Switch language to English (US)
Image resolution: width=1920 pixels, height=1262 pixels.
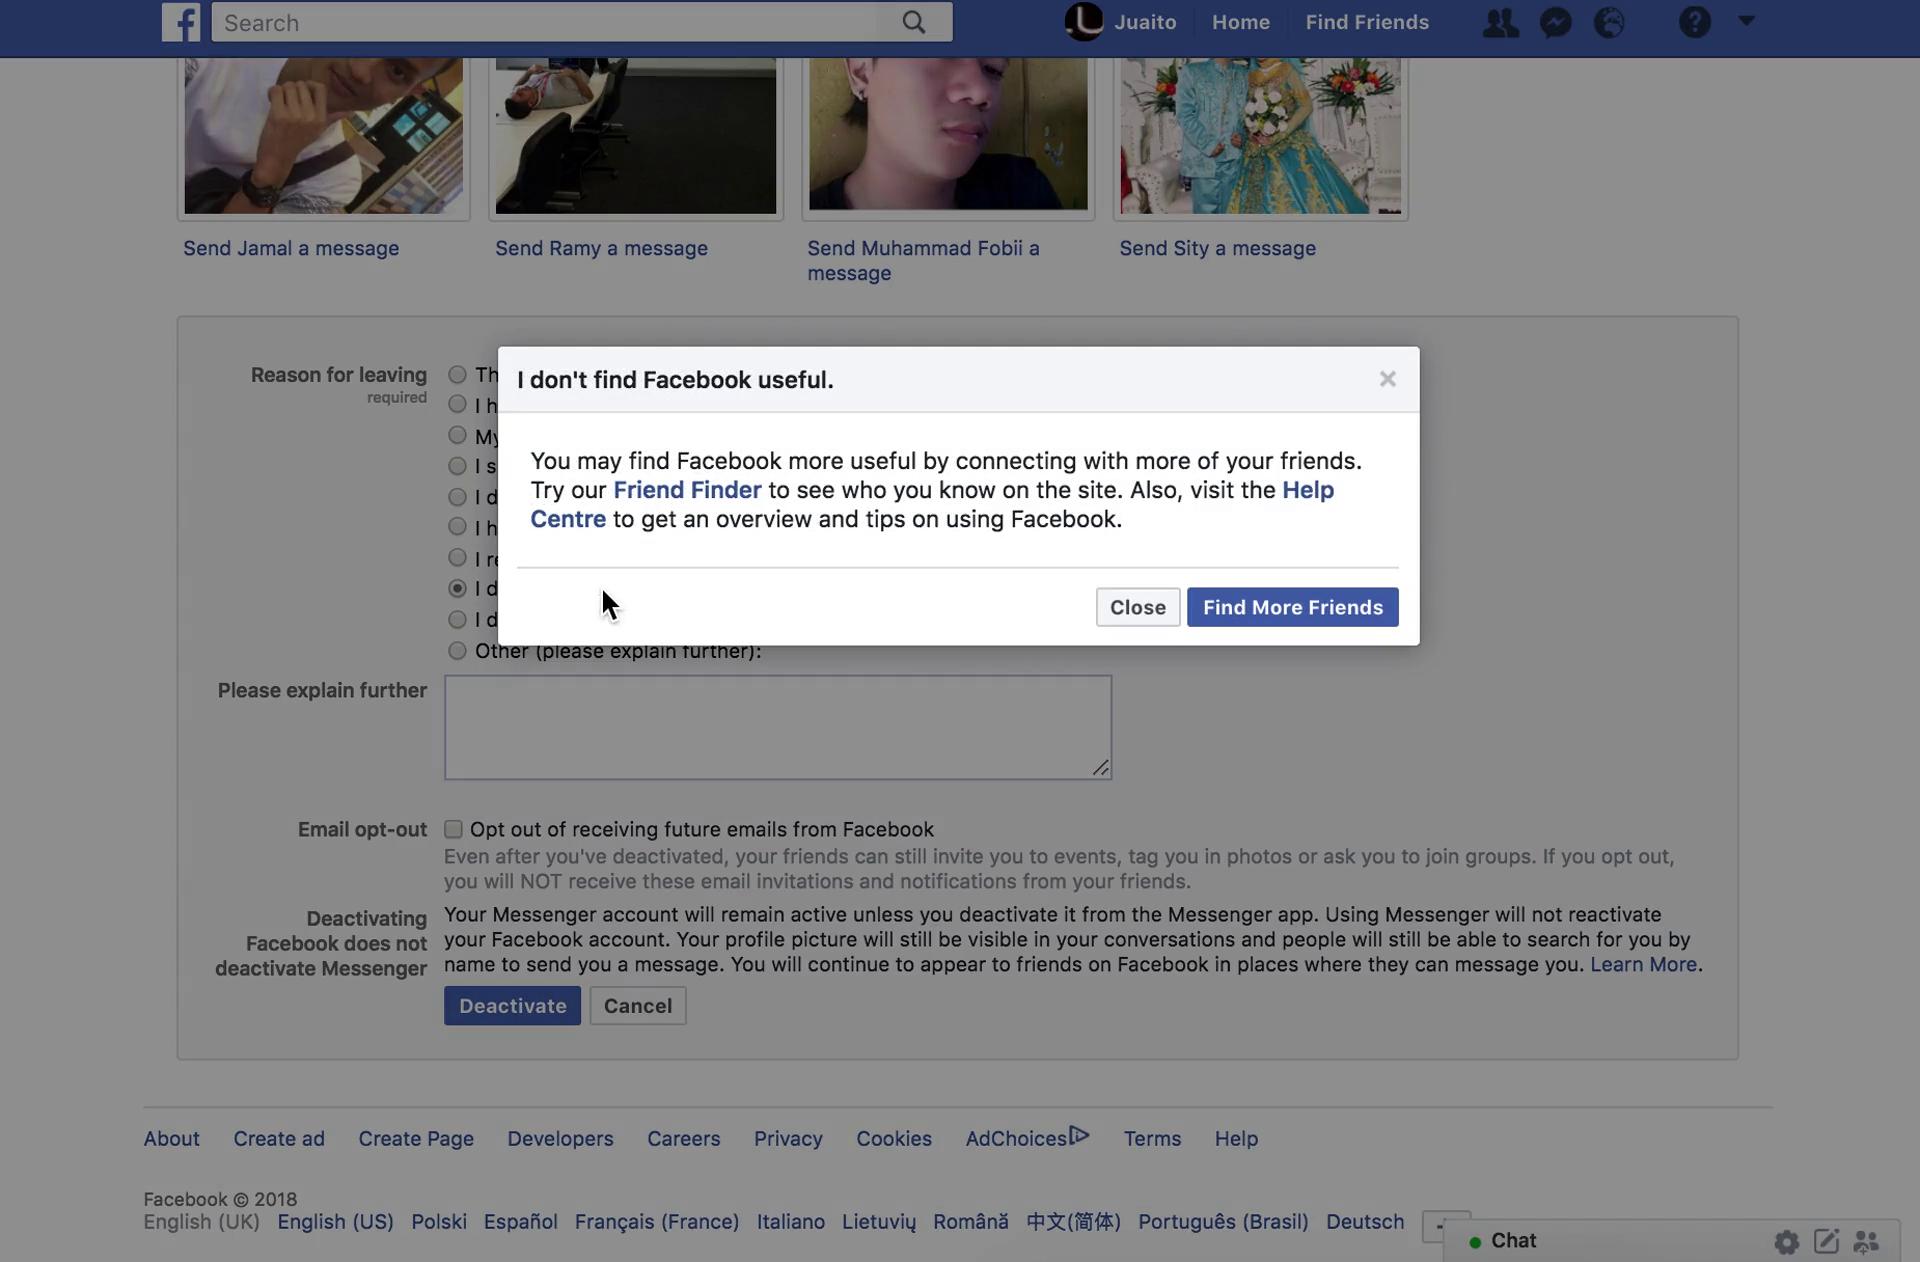click(x=335, y=1222)
